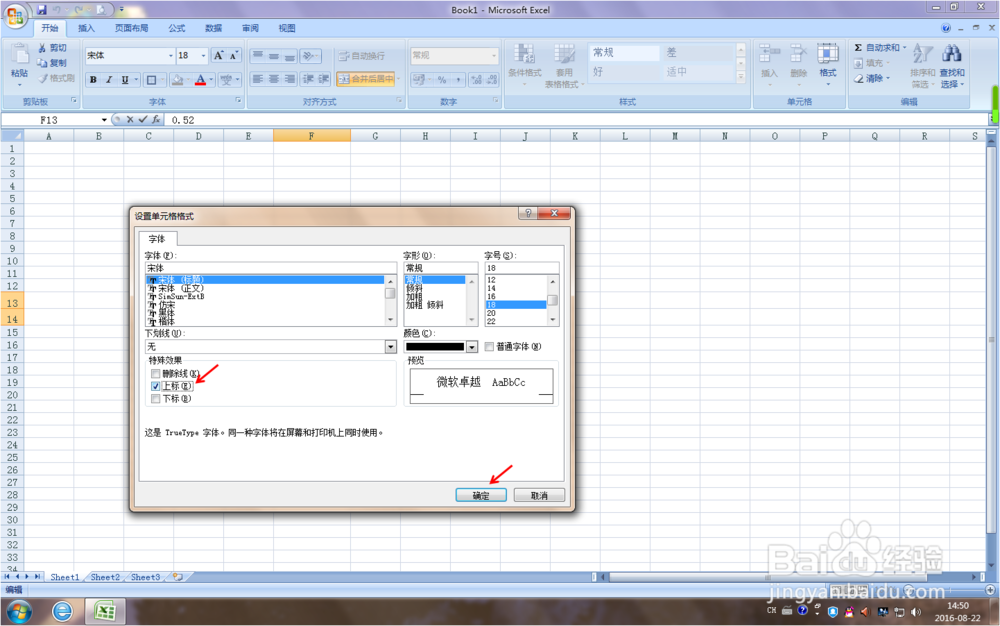Click the Format cells ribbon icon
This screenshot has width=1000, height=626.
(x=828, y=54)
